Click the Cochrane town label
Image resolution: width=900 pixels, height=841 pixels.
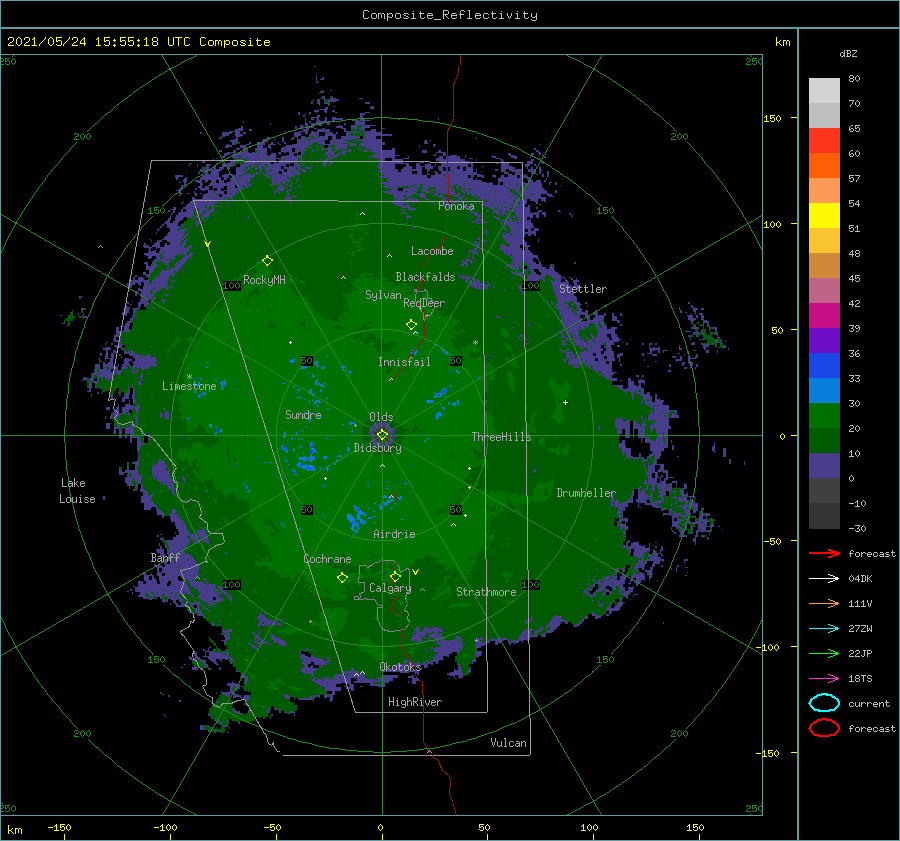[327, 559]
